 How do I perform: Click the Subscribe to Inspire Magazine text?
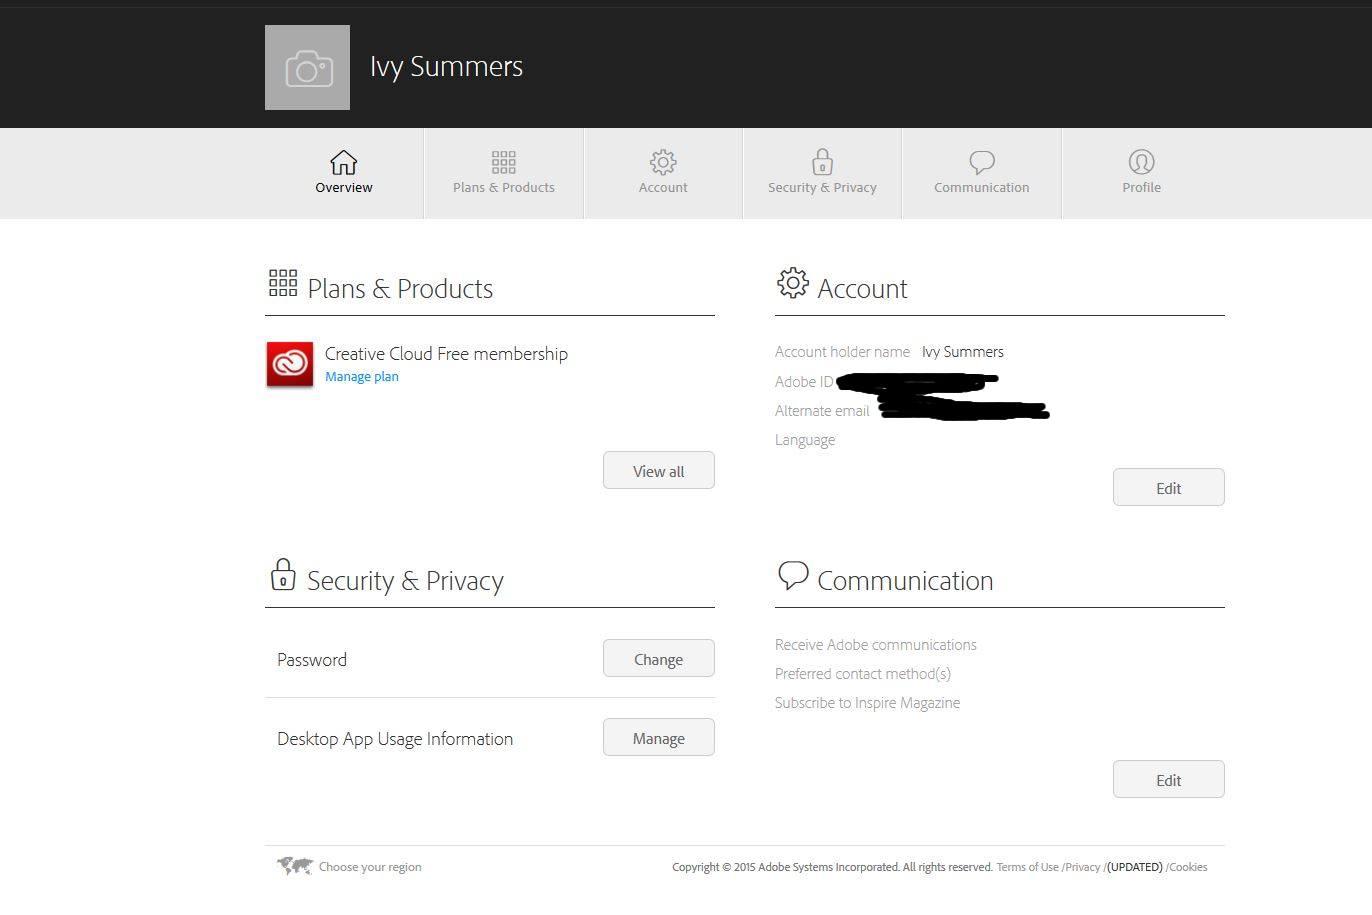tap(867, 703)
